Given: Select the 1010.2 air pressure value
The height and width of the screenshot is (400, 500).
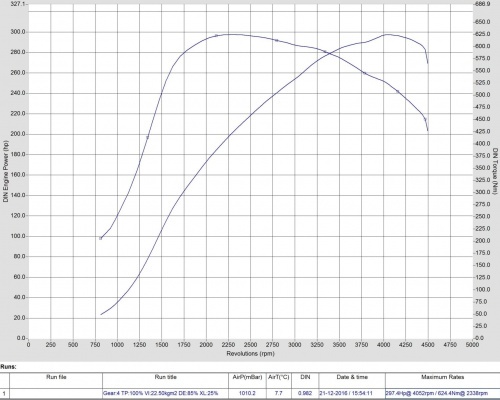Looking at the screenshot, I should (247, 393).
